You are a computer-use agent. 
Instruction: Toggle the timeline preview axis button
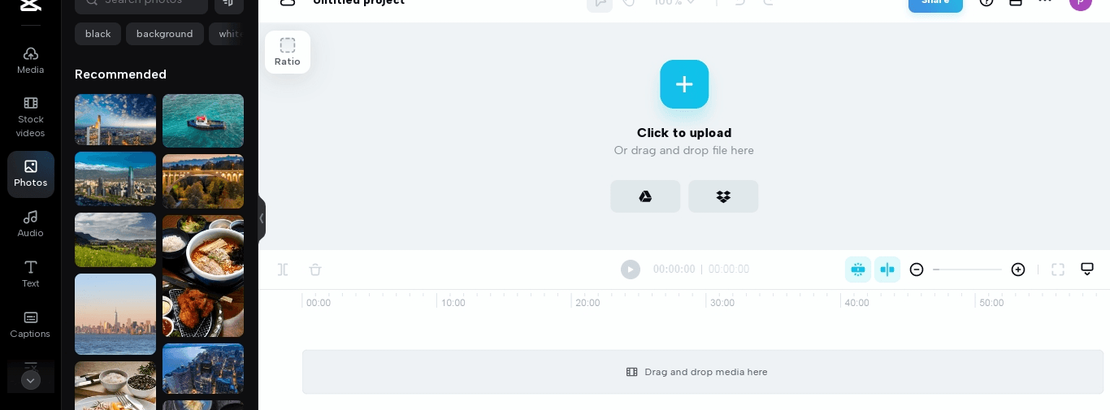click(x=887, y=269)
